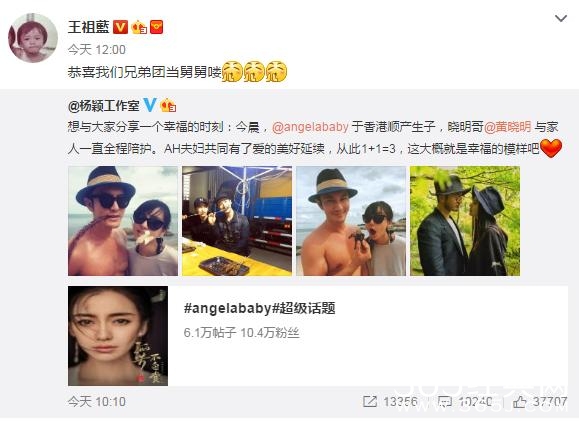View first photo of couple in sunglasses

coord(123,221)
